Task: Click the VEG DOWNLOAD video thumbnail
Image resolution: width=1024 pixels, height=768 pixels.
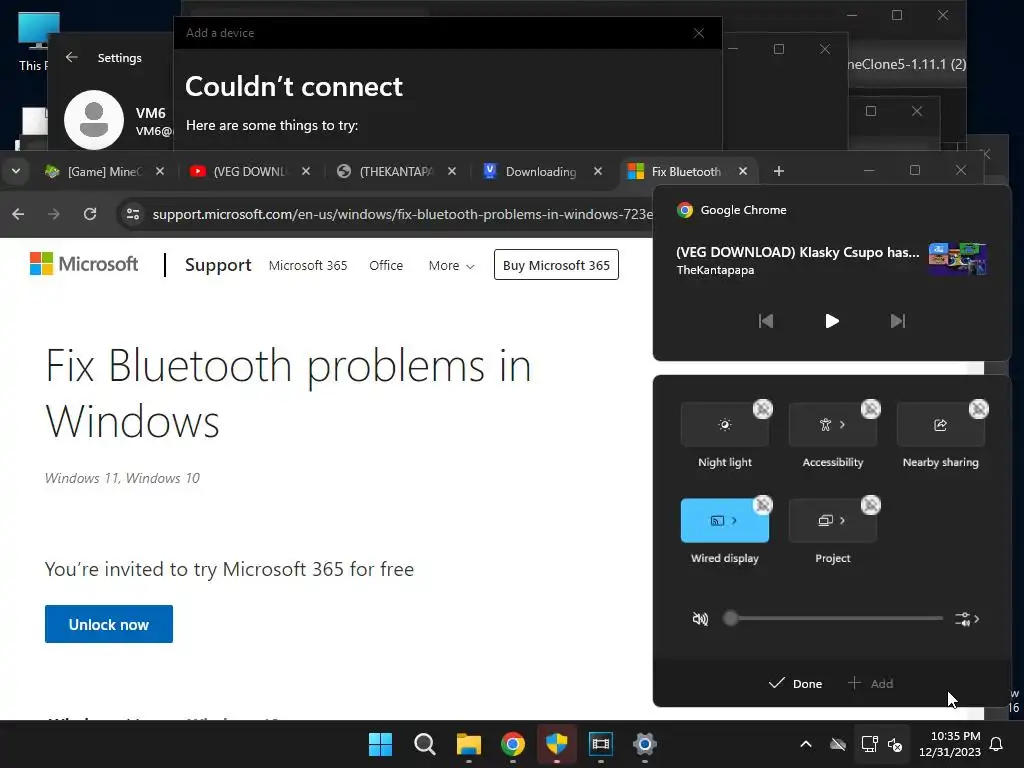Action: [957, 259]
